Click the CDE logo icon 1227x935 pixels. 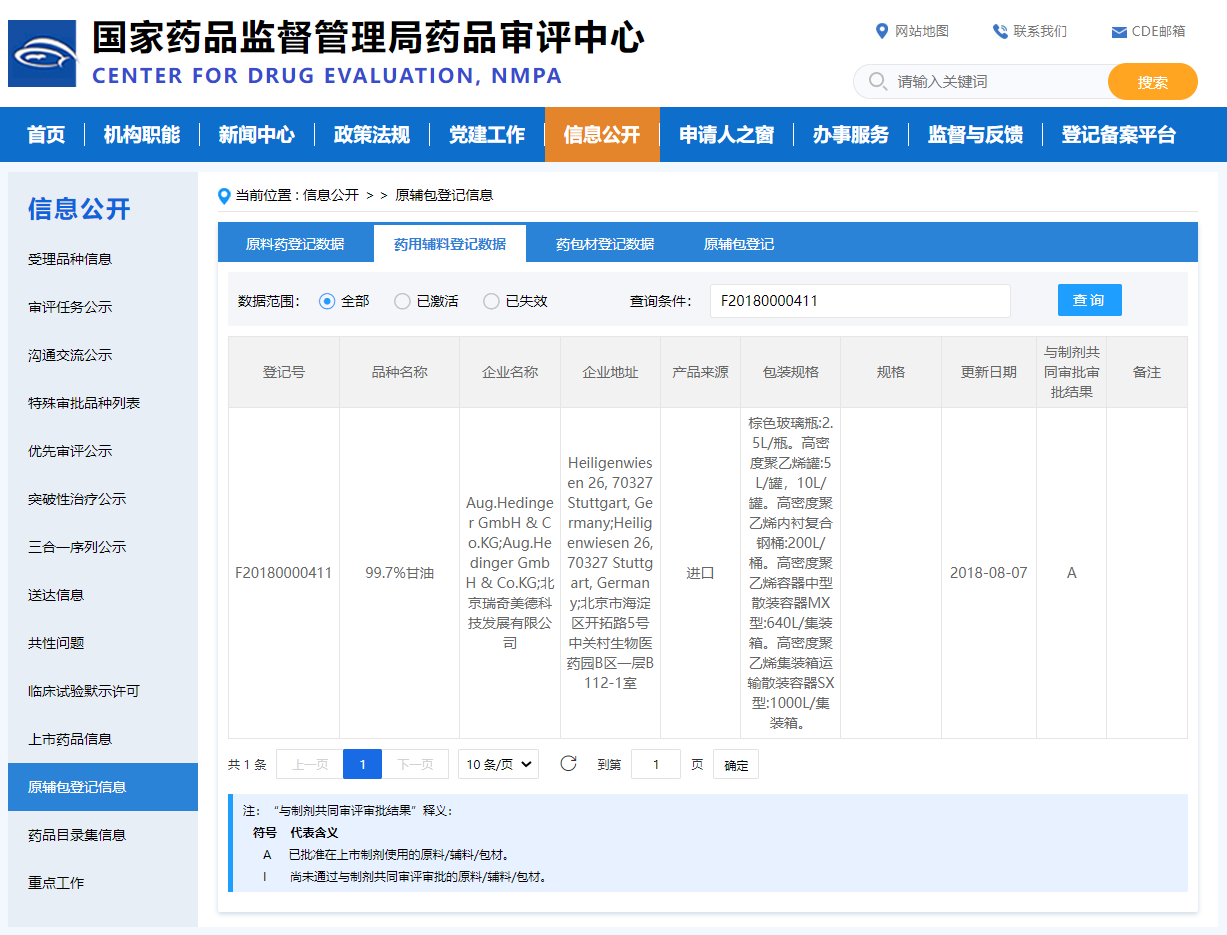(x=42, y=54)
